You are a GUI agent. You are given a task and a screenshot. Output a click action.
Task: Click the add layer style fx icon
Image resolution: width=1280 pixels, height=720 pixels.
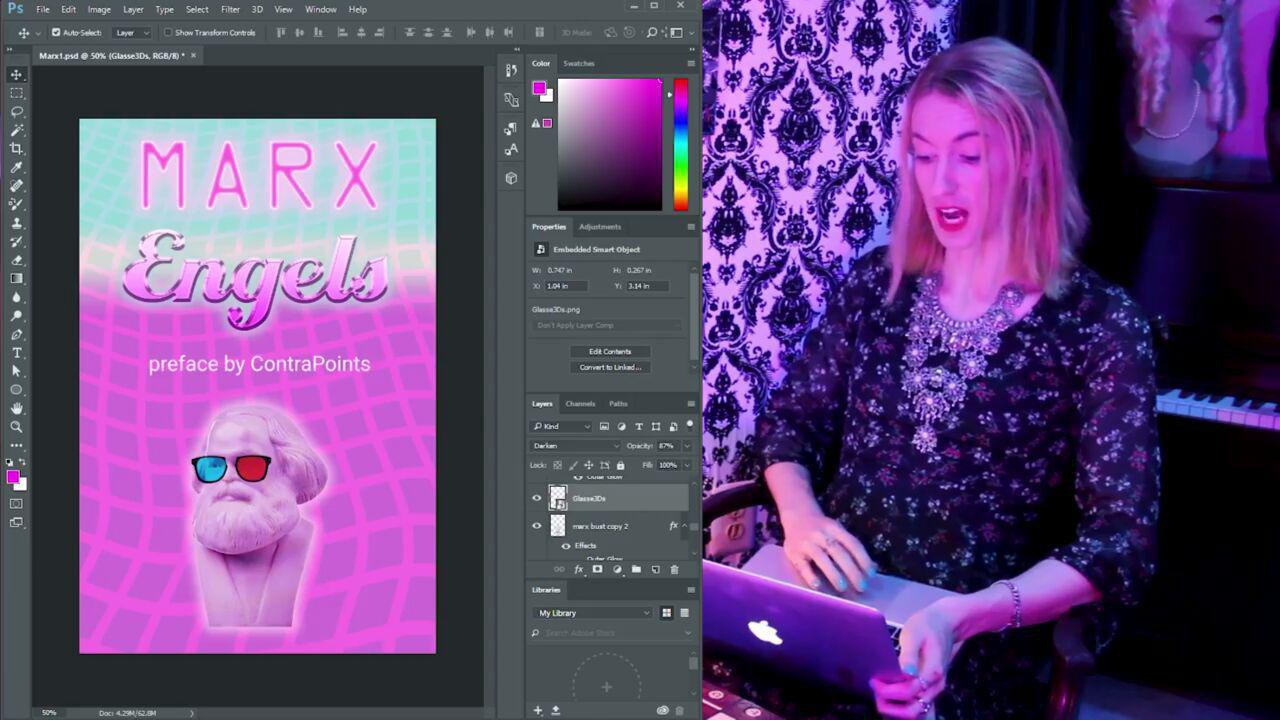(x=578, y=569)
